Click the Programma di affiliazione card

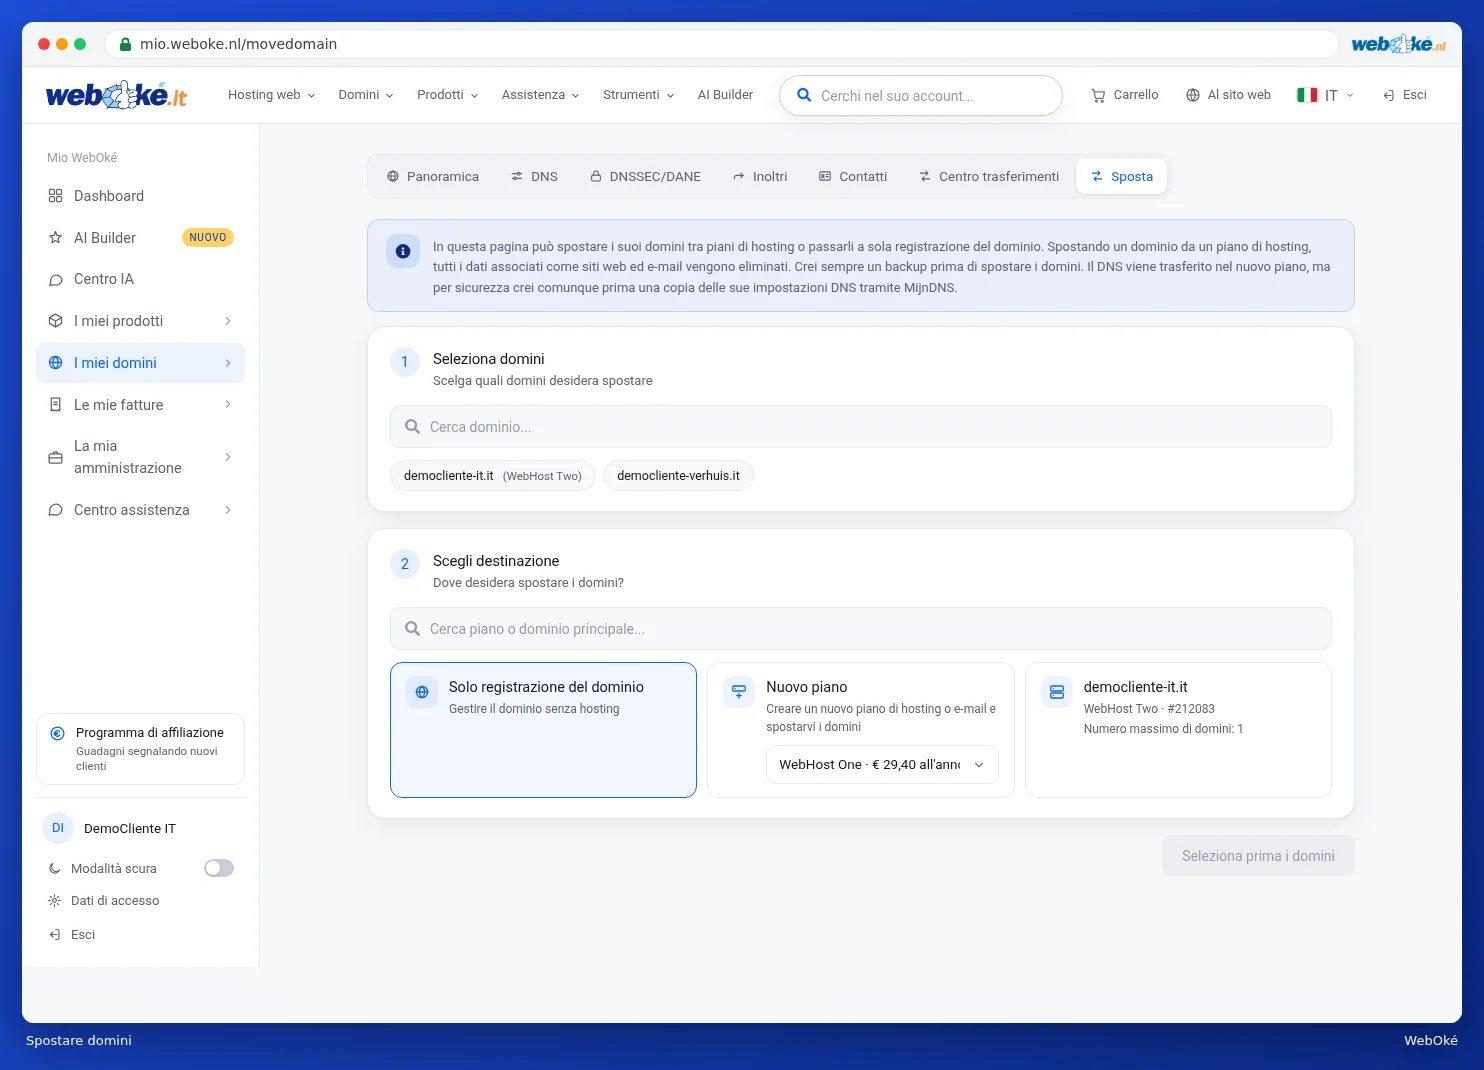[140, 749]
